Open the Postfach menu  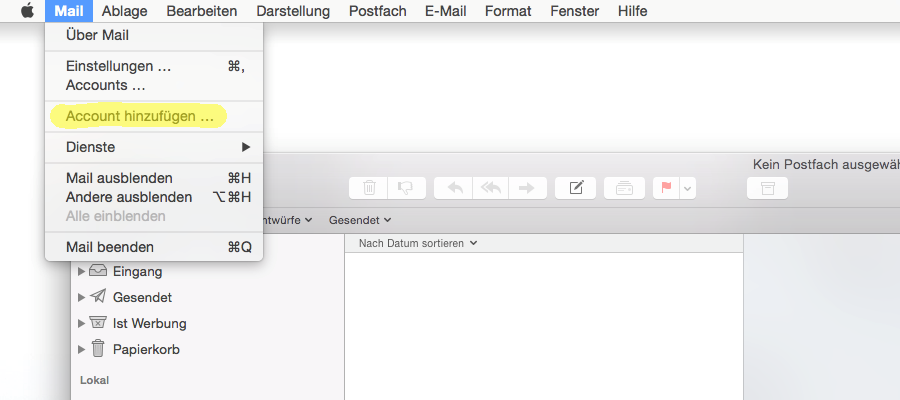(x=378, y=11)
